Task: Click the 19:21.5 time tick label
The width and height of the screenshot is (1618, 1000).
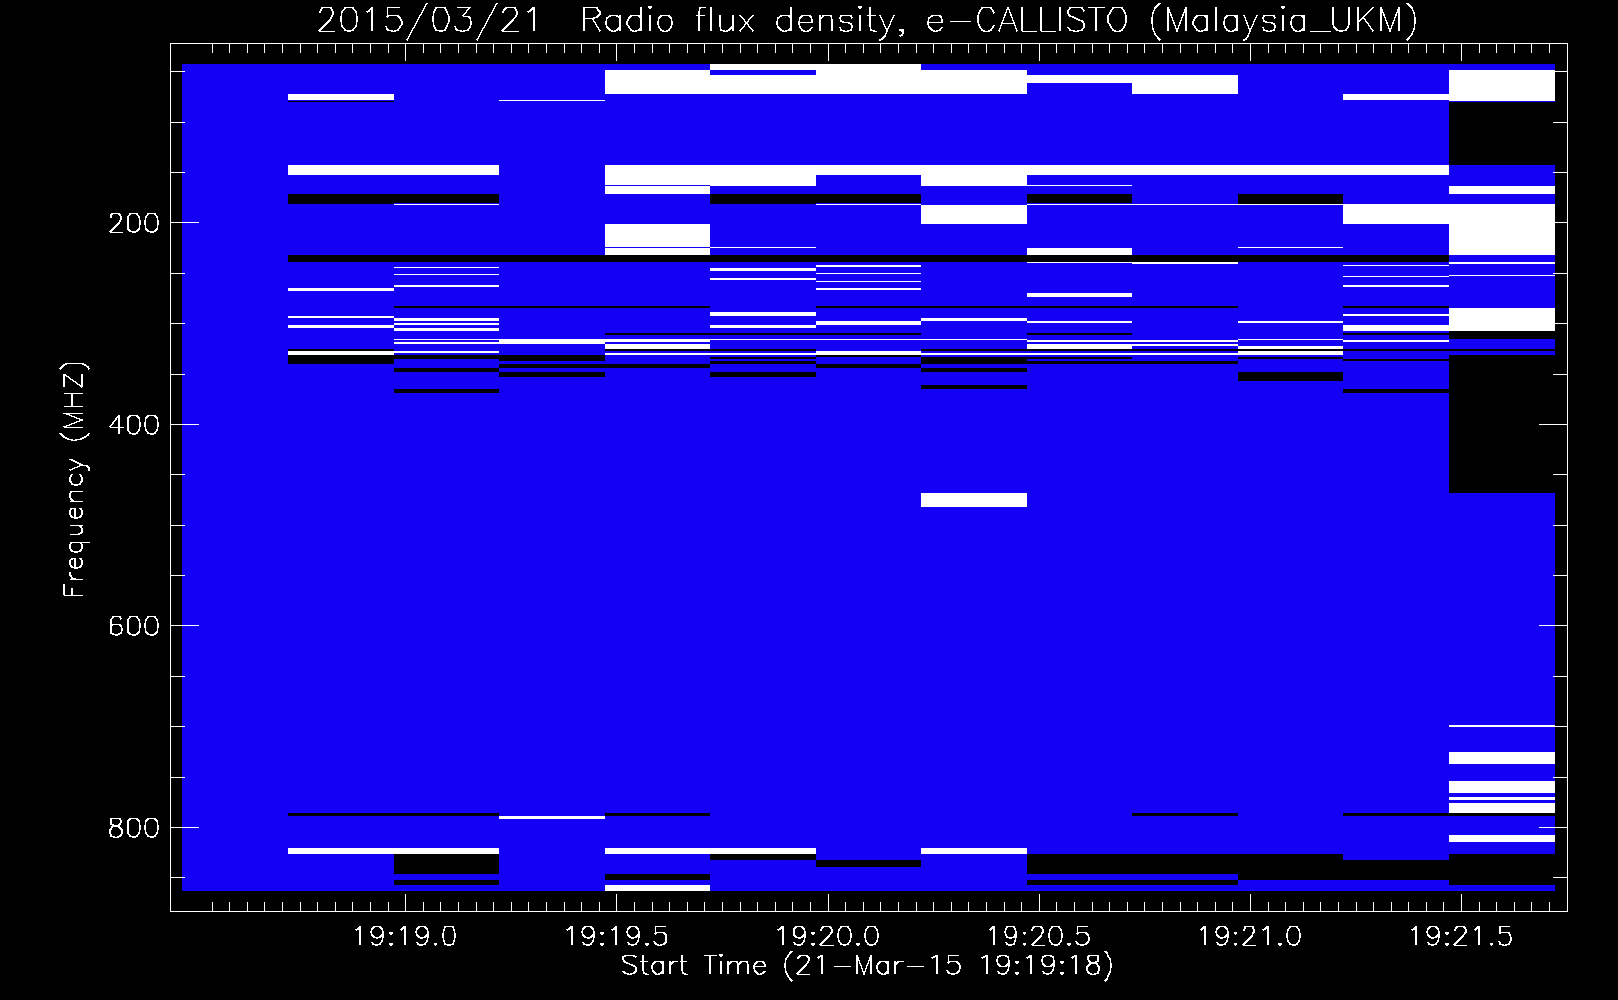Action: click(1462, 937)
